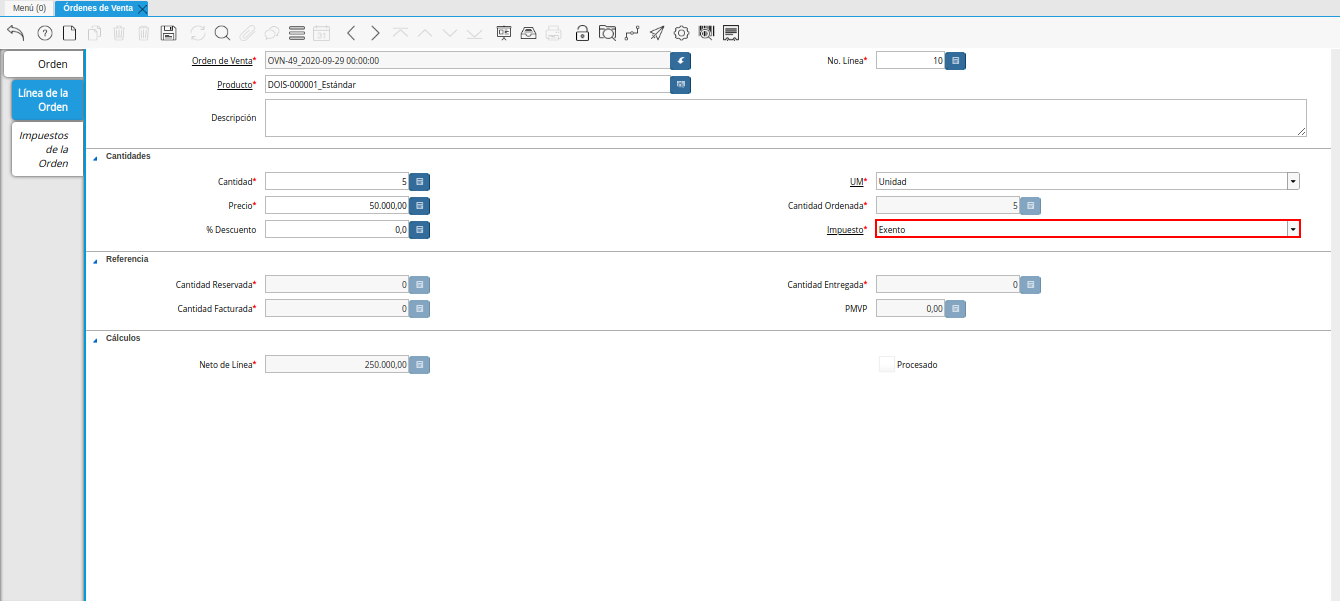Click the Impuesto label link
1340x601 pixels.
[844, 230]
